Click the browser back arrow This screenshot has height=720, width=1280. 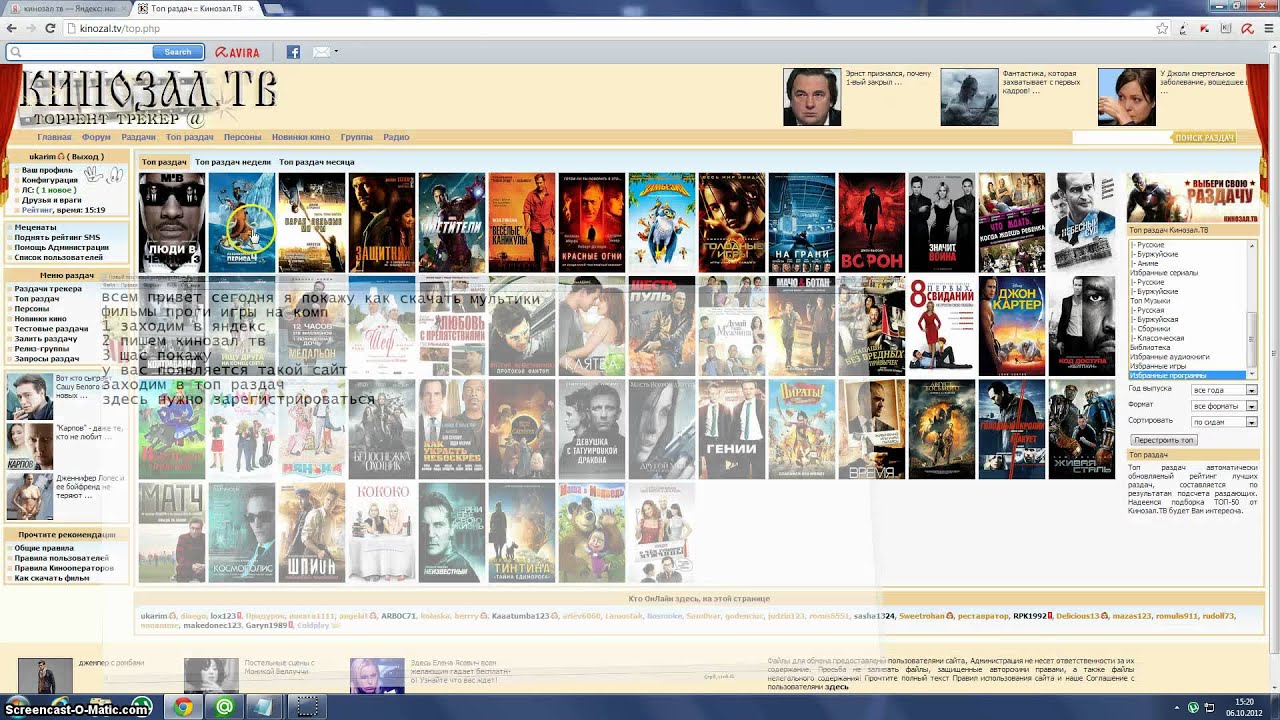13,28
